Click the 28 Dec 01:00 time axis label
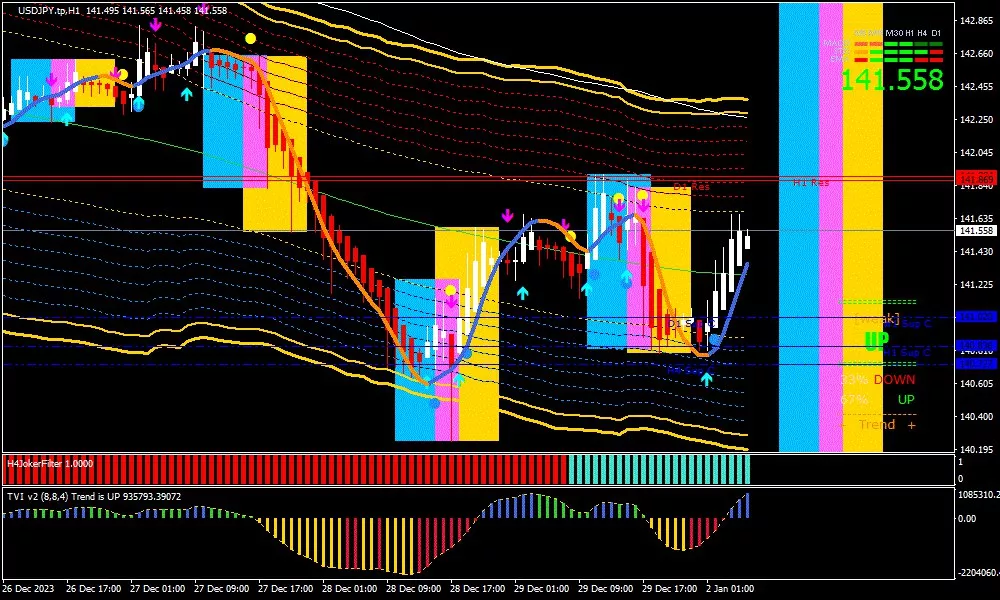 [349, 589]
